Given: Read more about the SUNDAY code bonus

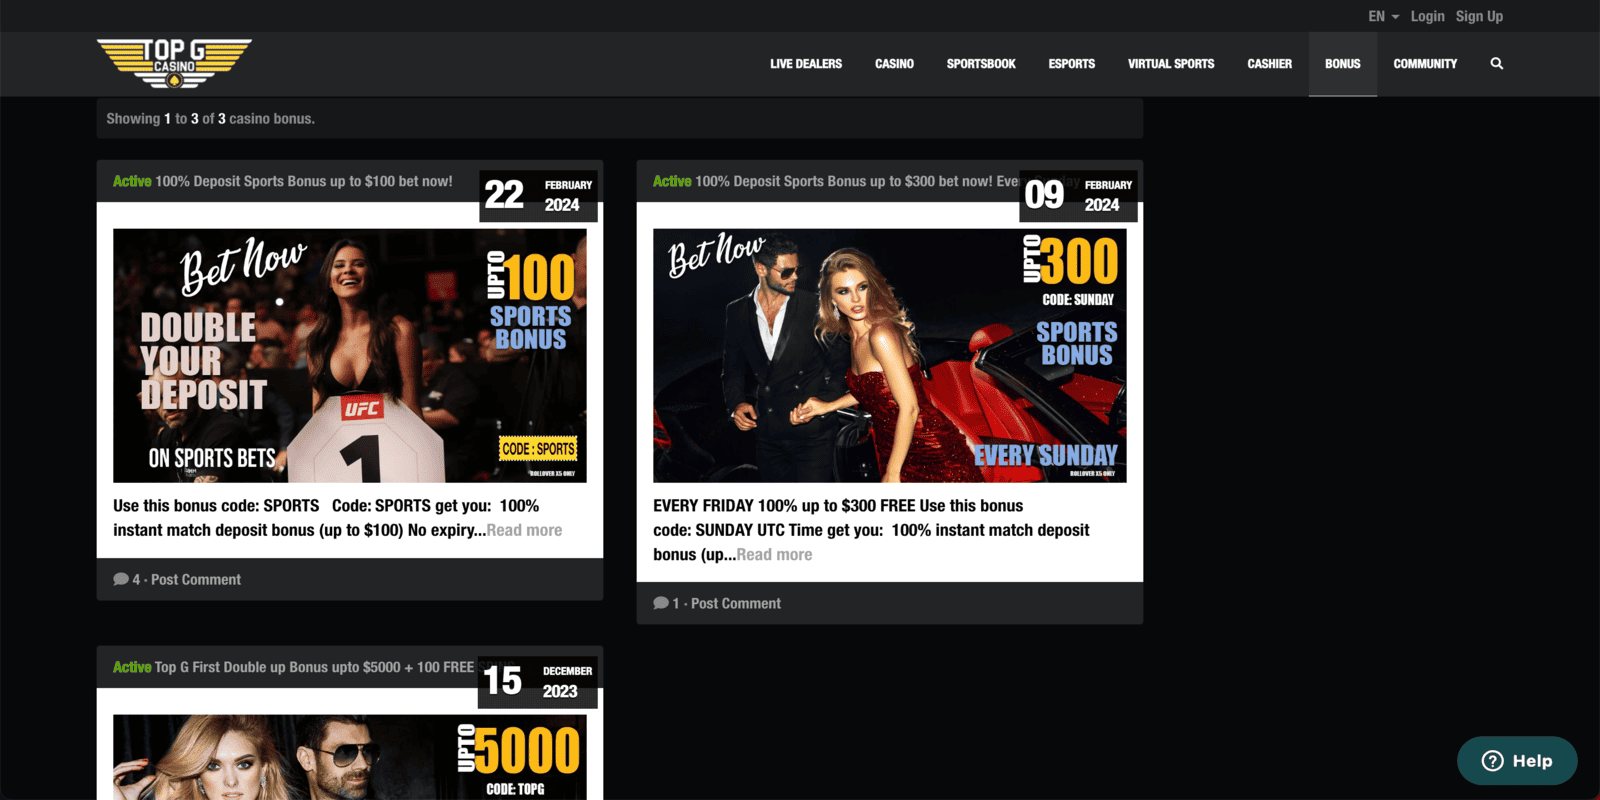Looking at the screenshot, I should [x=774, y=555].
